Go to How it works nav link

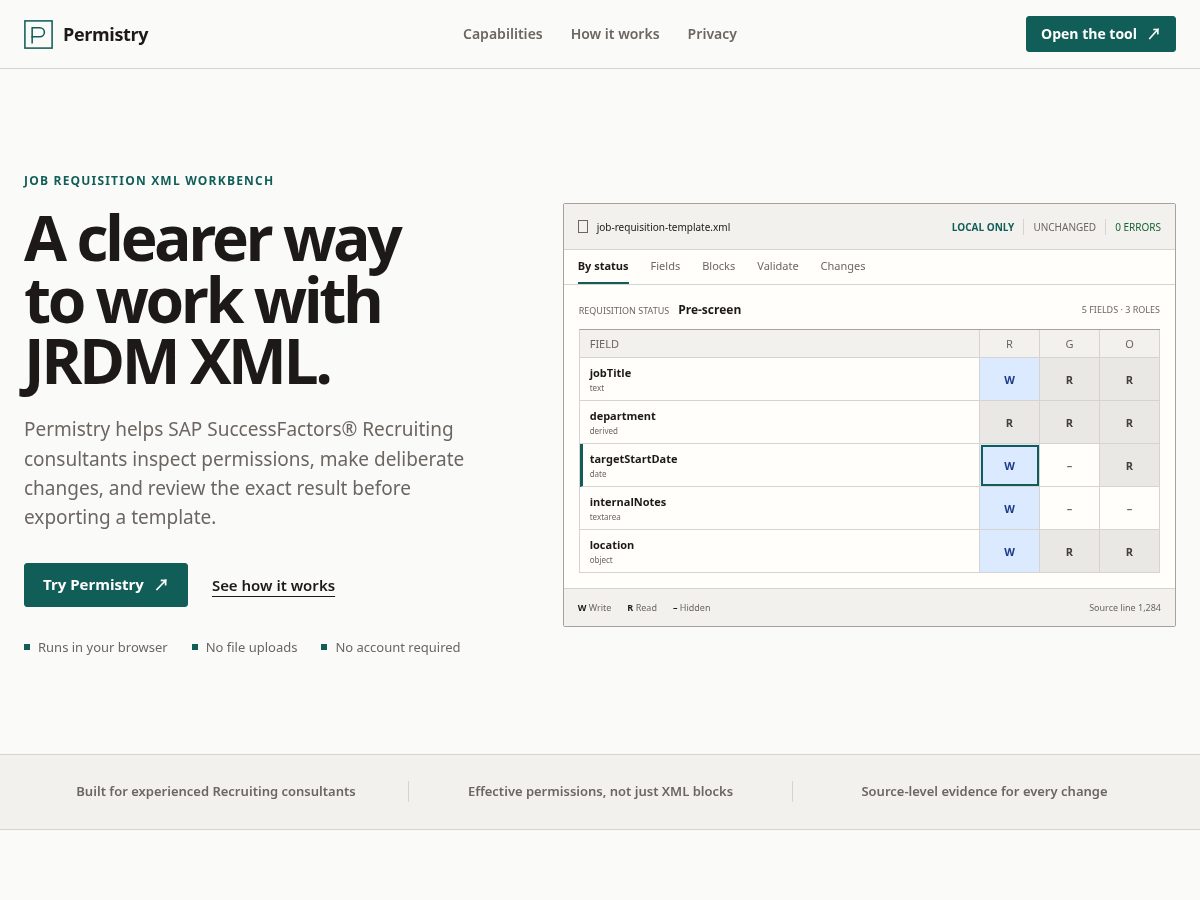click(x=615, y=34)
